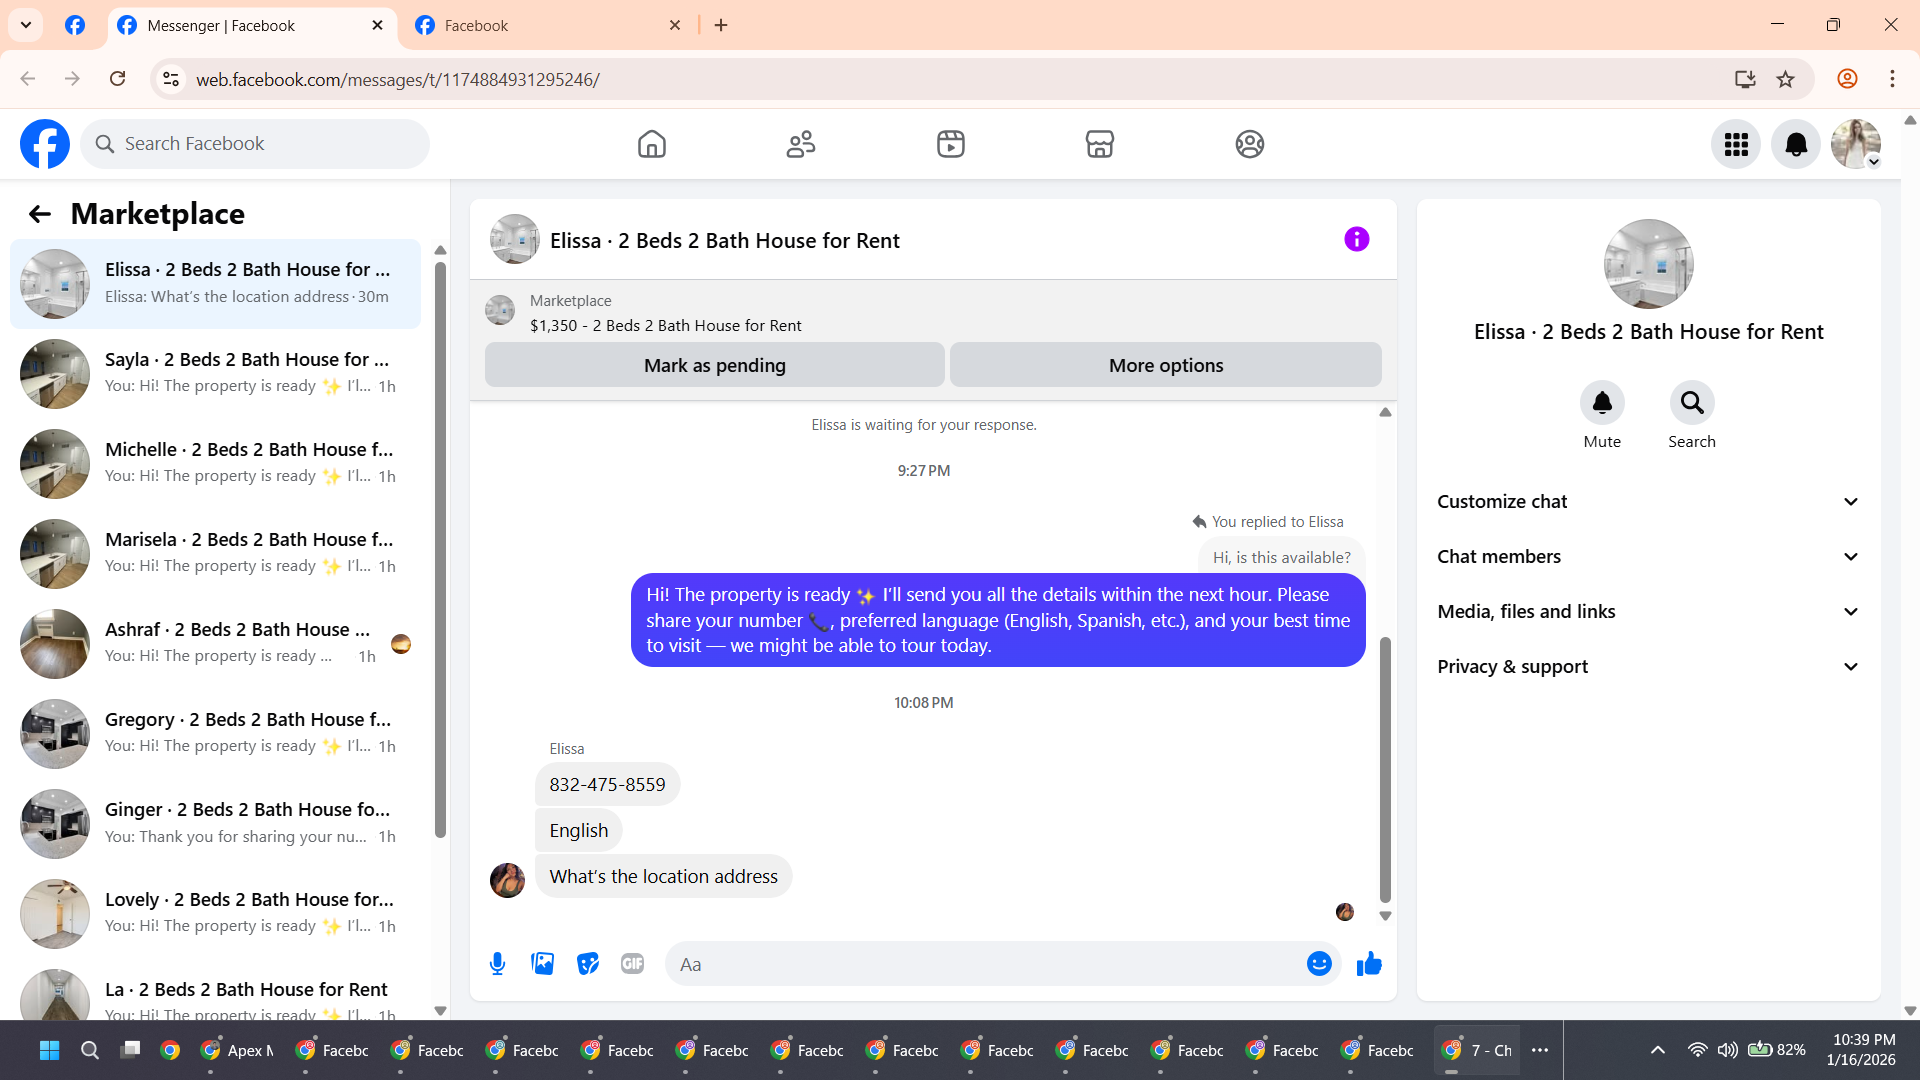The width and height of the screenshot is (1920, 1080).
Task: Click the voice clip microphone icon
Action: tap(497, 964)
